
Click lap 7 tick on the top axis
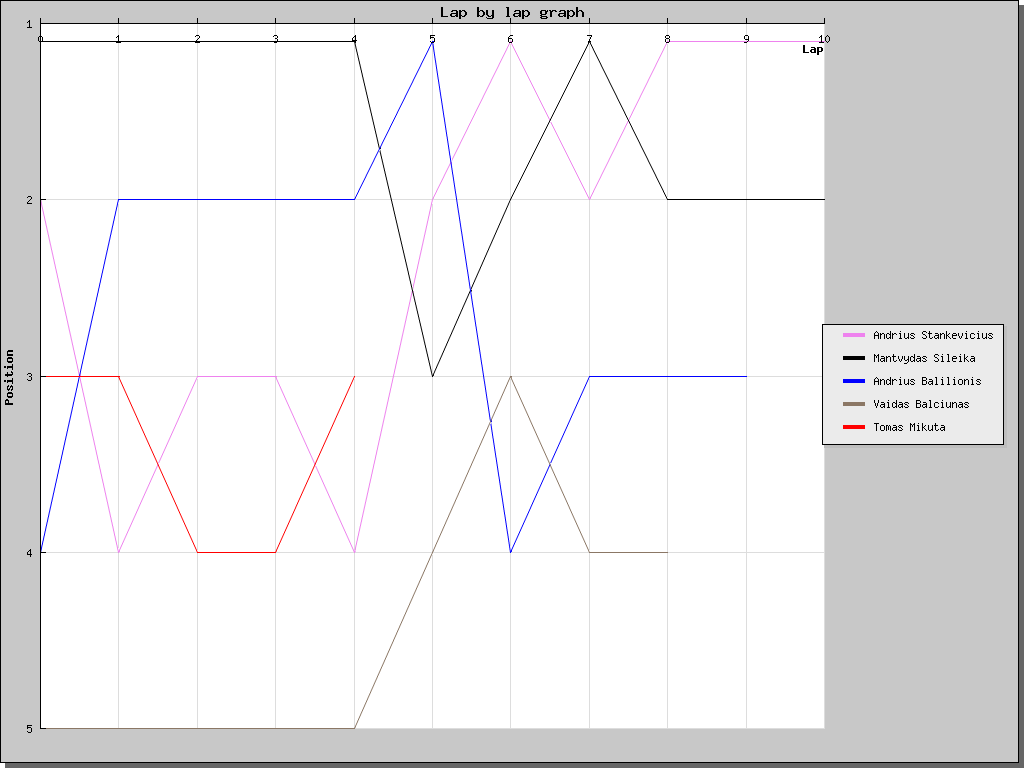coord(589,39)
